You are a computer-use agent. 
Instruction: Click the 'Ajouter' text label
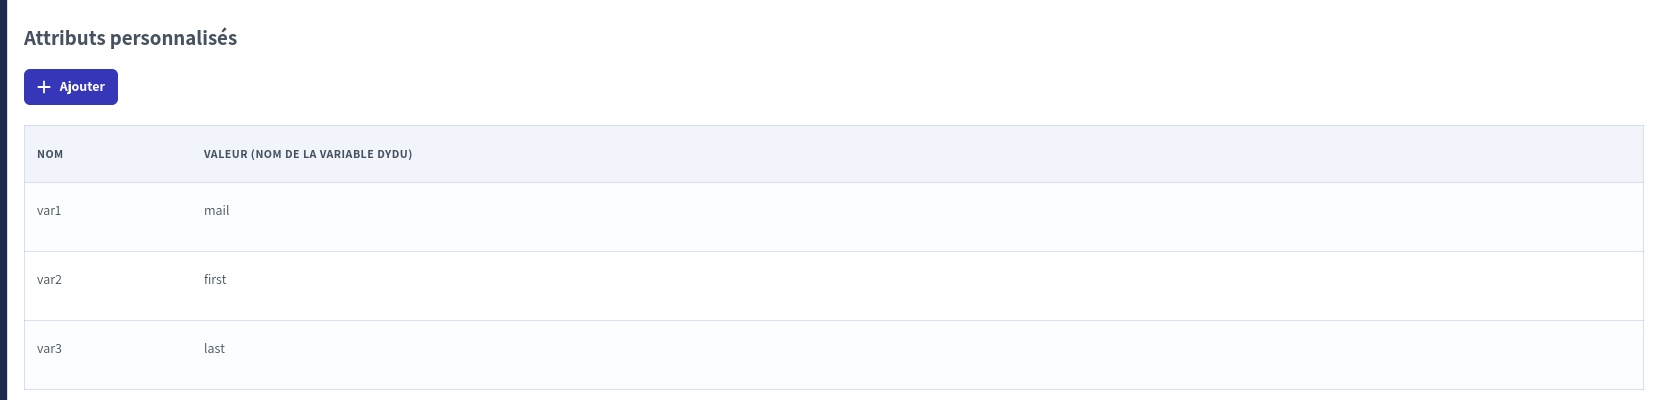click(x=82, y=87)
